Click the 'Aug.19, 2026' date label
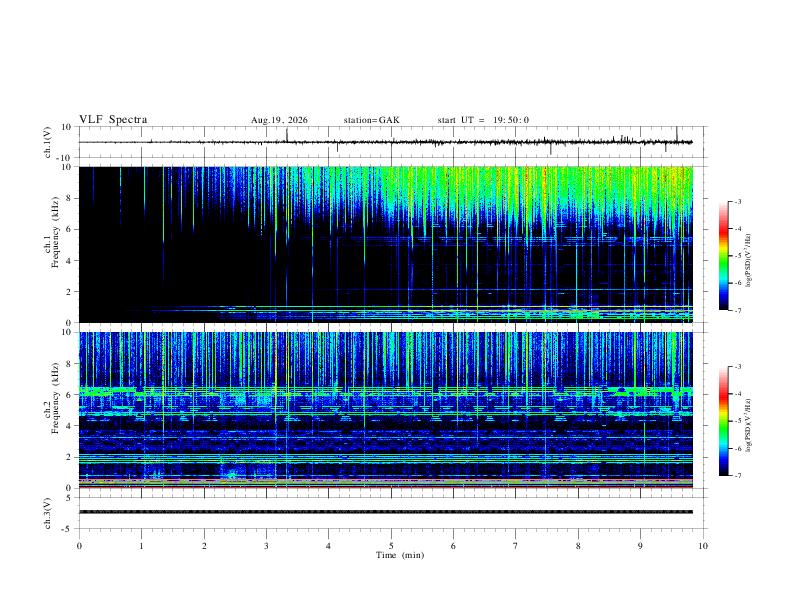 click(279, 120)
